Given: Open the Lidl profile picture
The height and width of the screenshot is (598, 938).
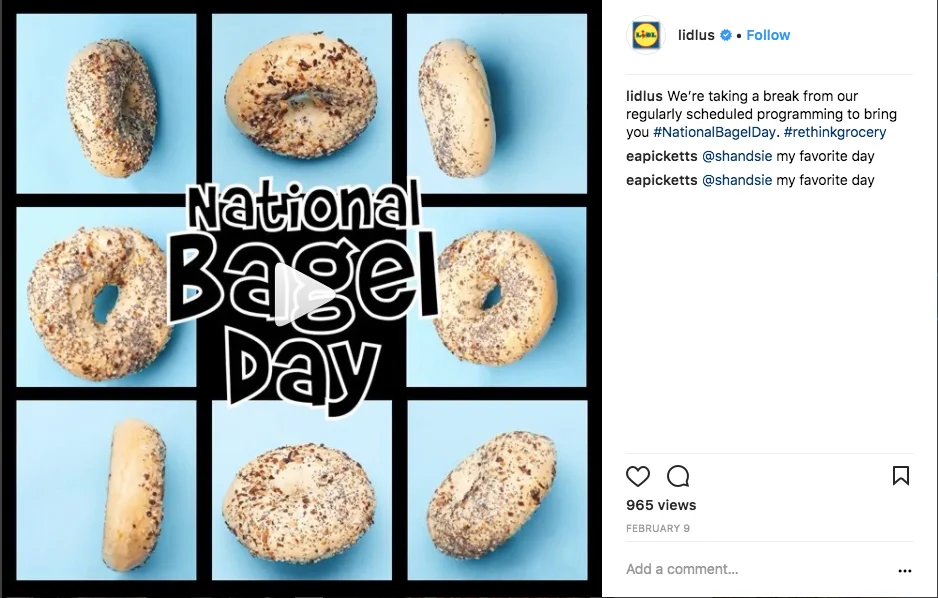Looking at the screenshot, I should click(645, 35).
